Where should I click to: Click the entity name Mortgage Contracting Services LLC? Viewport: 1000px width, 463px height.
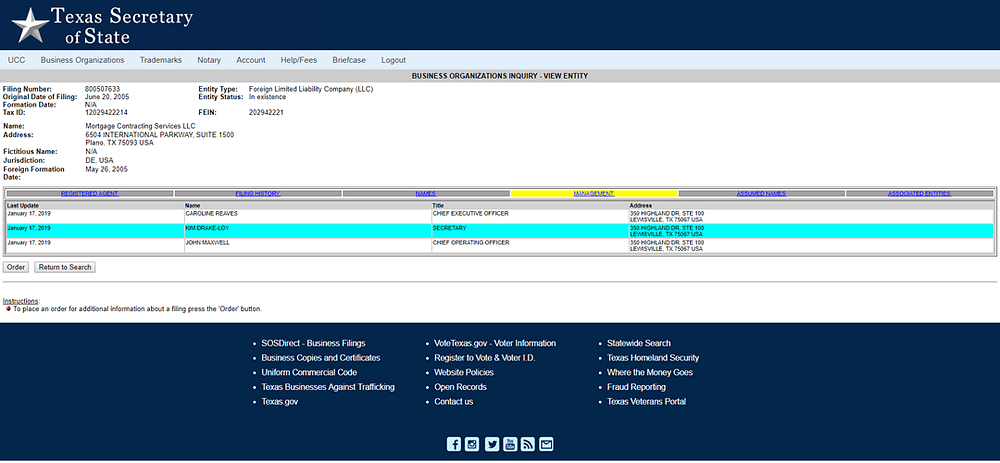tap(140, 126)
